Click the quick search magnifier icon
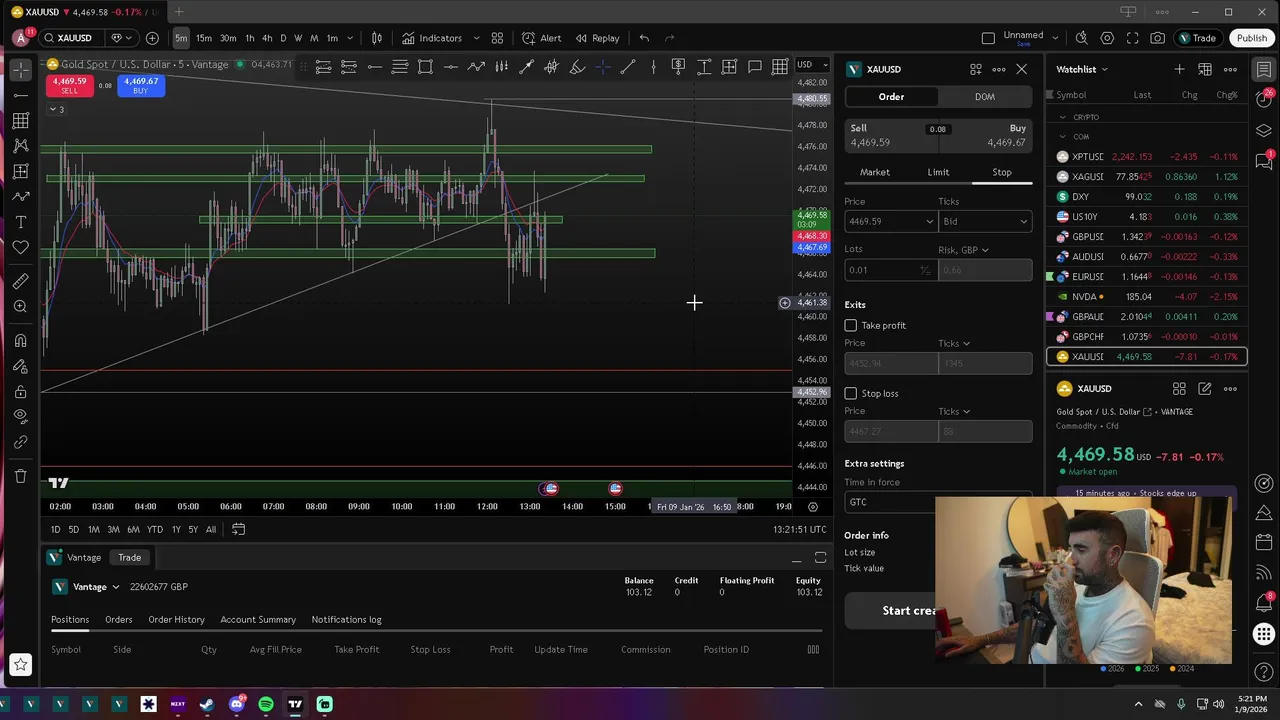Screen dimensions: 1280x720 pyautogui.click(x=1081, y=38)
